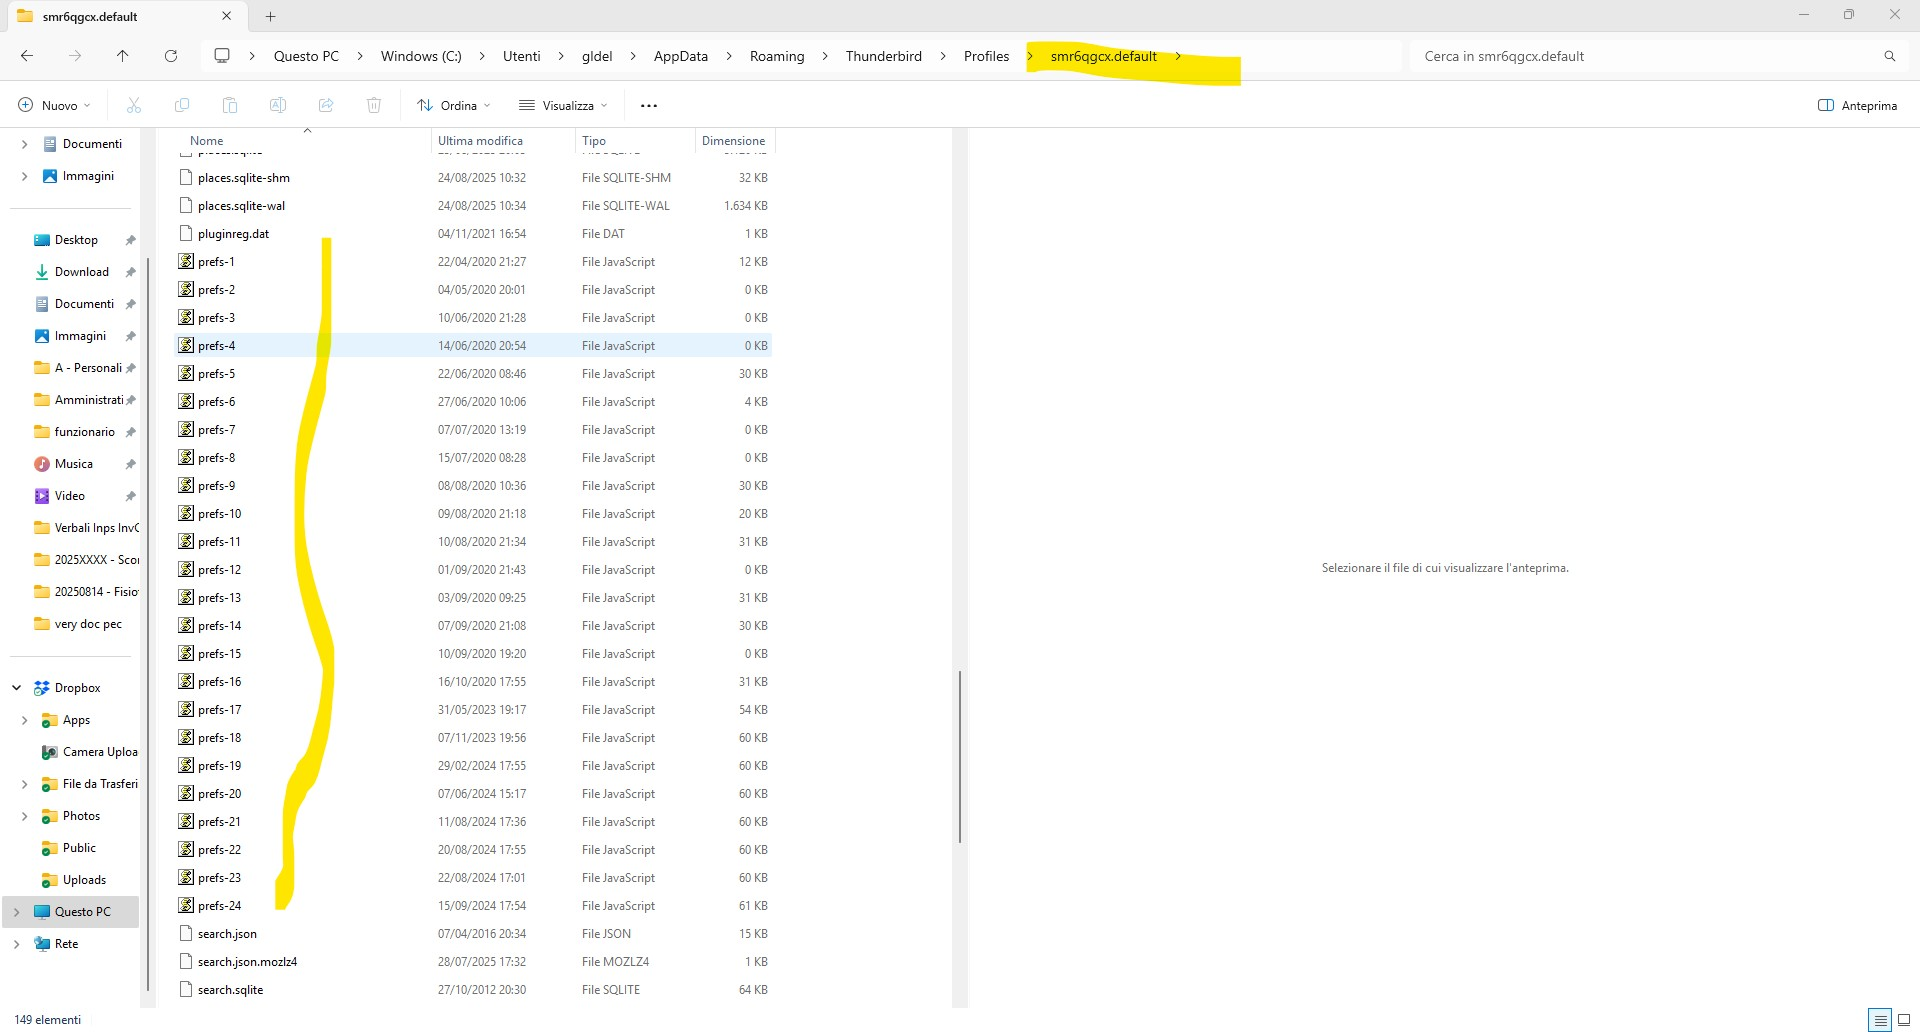
Task: Toggle the Anteprima preview pane
Action: 1857,105
